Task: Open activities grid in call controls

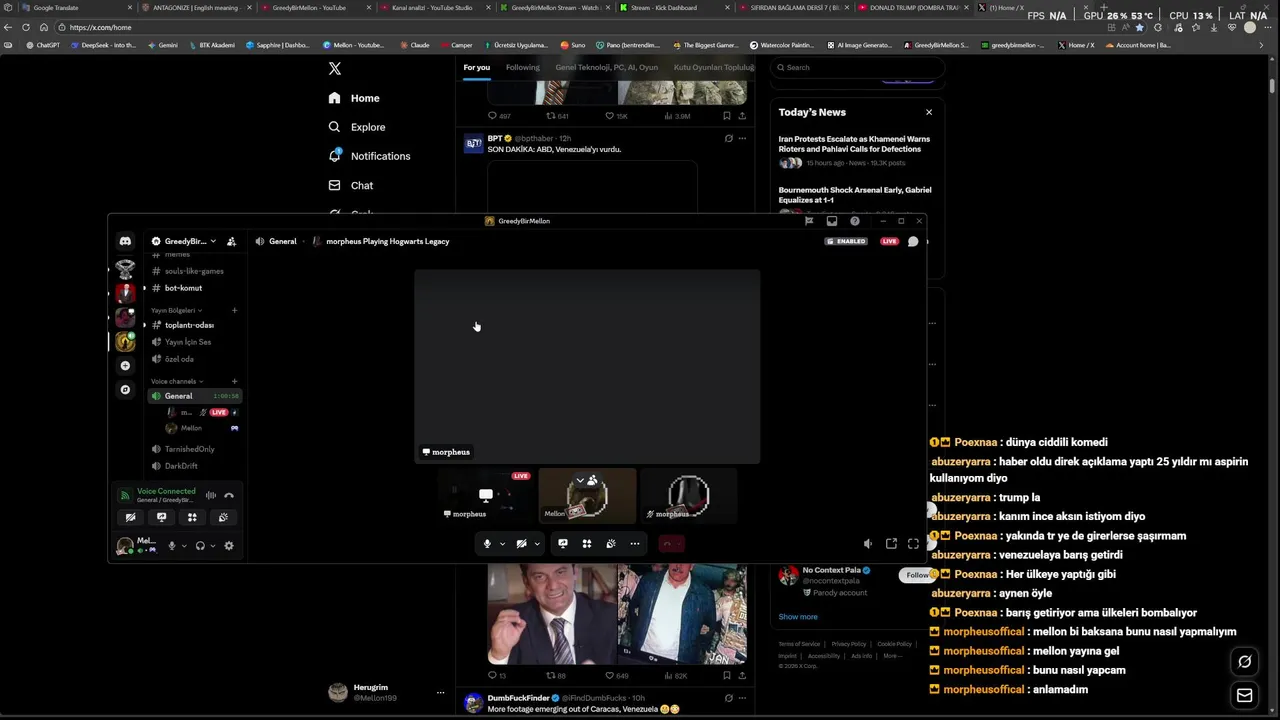Action: 587,544
